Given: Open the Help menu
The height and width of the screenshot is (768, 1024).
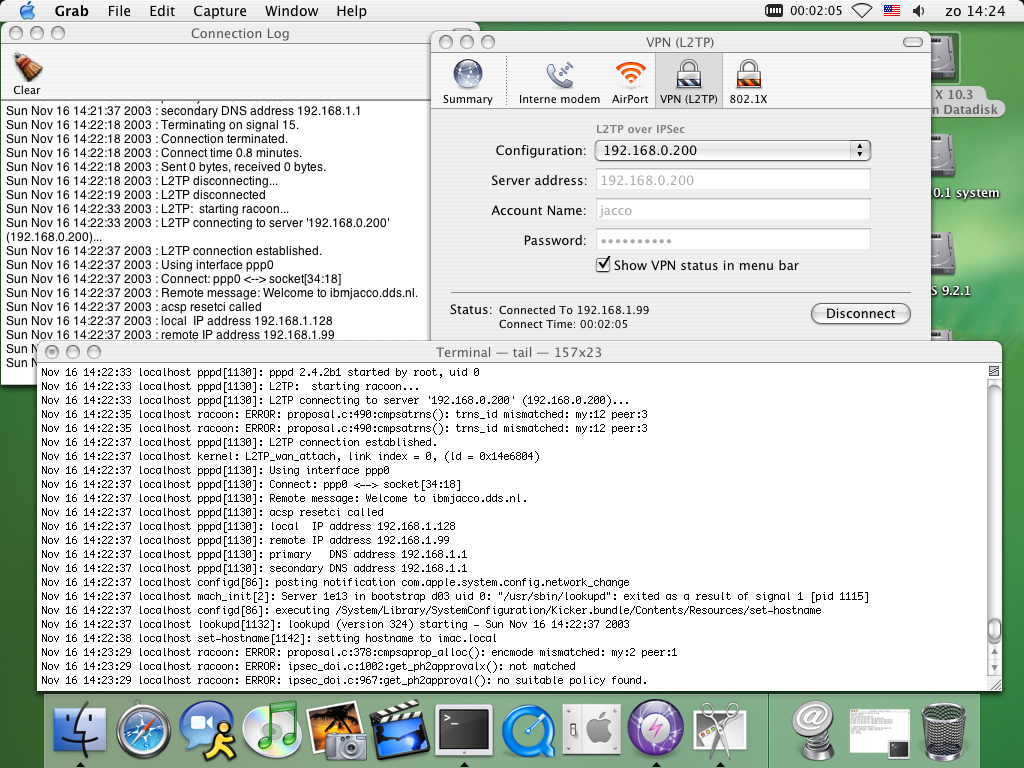Looking at the screenshot, I should tap(351, 10).
